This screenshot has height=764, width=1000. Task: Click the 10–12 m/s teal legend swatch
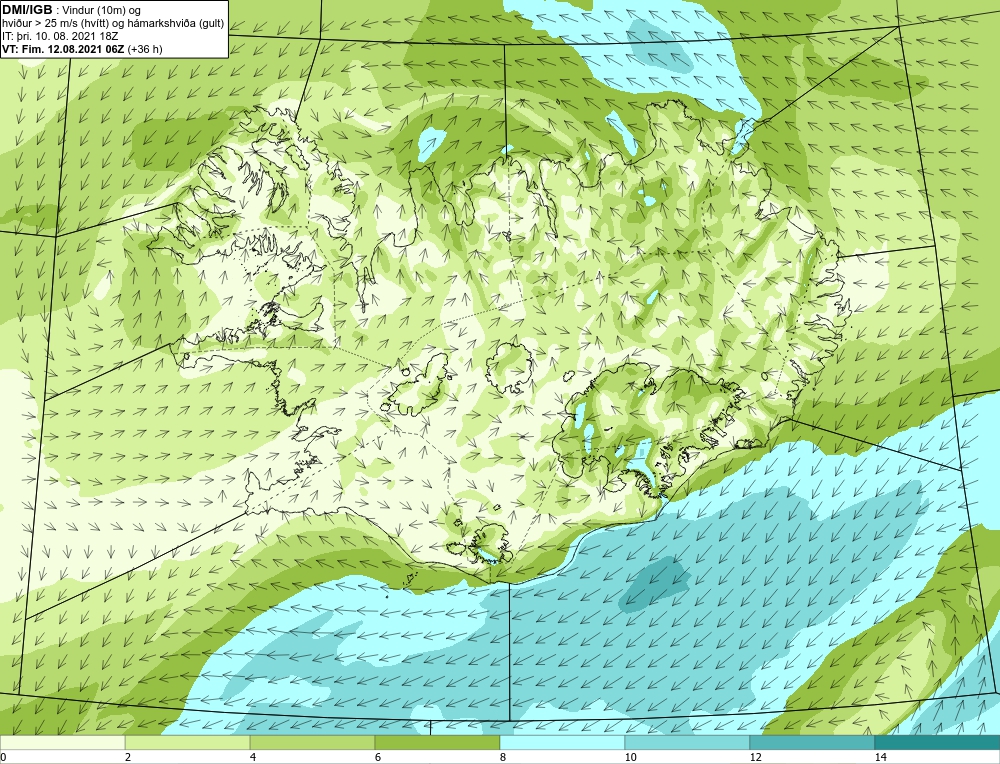(688, 742)
